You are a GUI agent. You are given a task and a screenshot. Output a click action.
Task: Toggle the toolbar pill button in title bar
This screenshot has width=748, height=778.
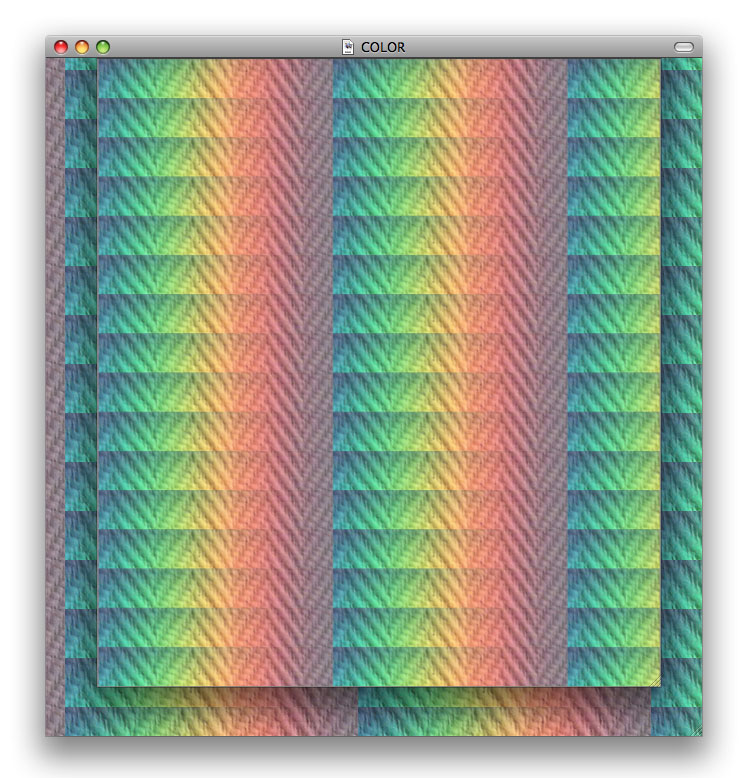click(684, 47)
